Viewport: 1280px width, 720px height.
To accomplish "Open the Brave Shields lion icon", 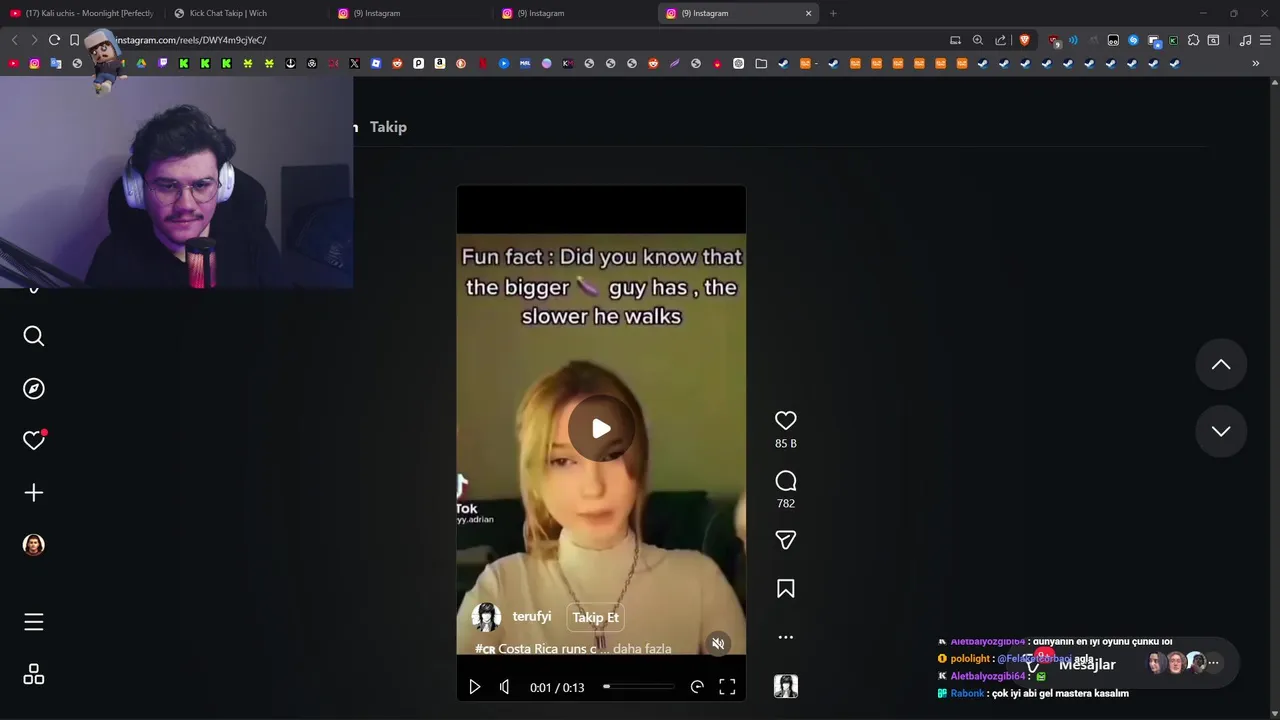I will click(1024, 40).
